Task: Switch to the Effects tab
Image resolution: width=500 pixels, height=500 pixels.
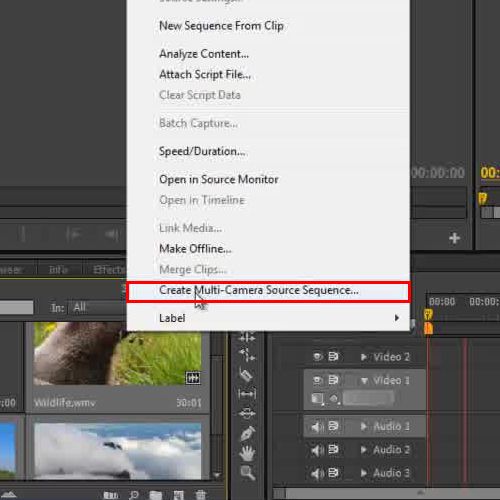Action: click(106, 269)
